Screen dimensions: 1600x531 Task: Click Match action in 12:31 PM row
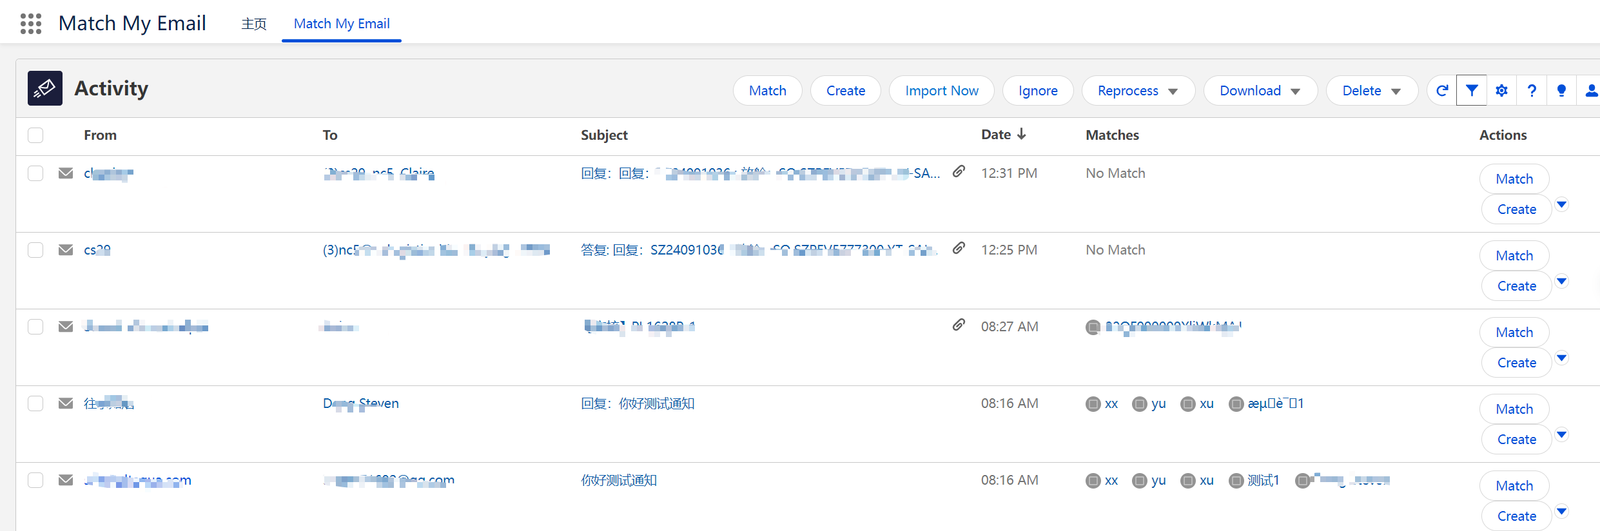[1514, 179]
